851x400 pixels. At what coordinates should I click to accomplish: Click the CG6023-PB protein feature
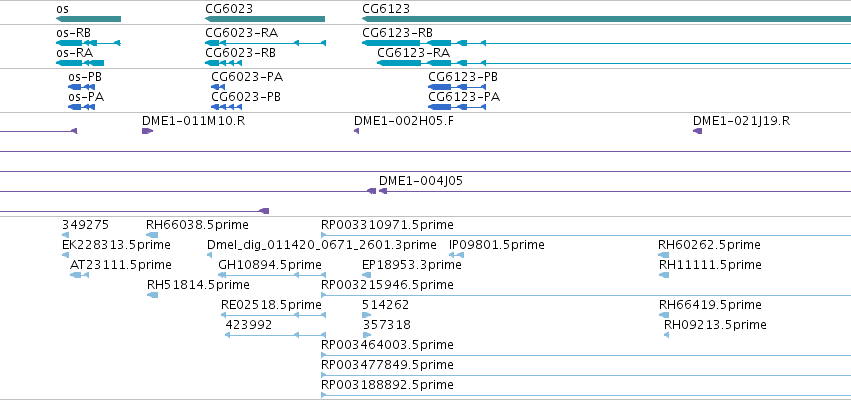point(226,107)
